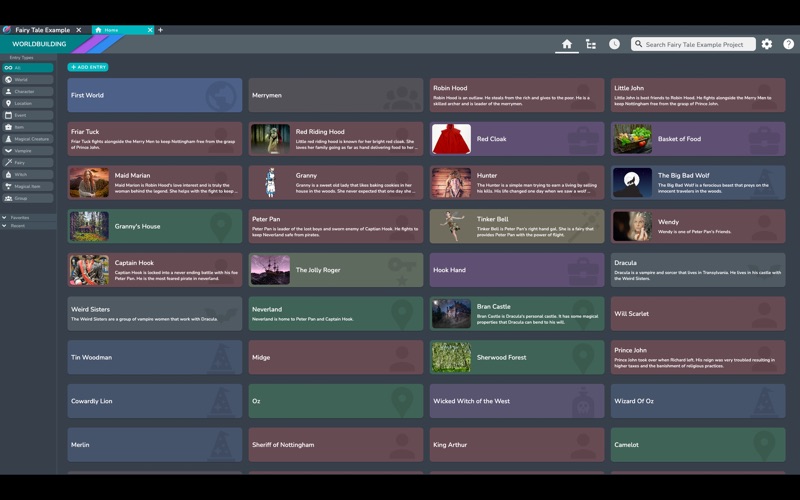The image size is (800, 500).
Task: Open settings gear icon
Action: (767, 44)
